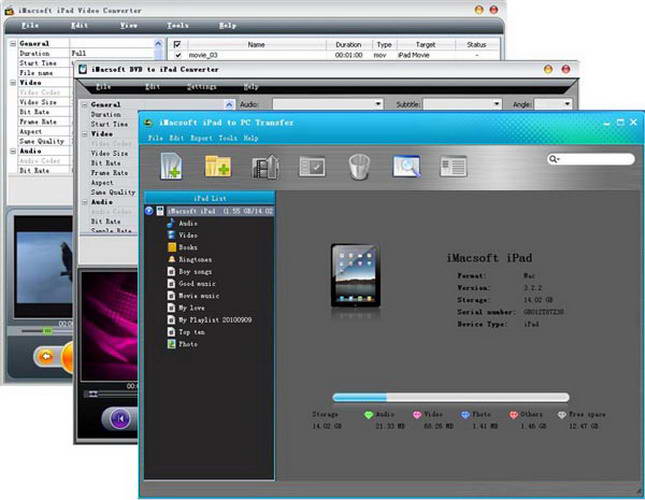Viewport: 645px width, 500px height.
Task: Click the Duration column header
Action: coord(348,44)
